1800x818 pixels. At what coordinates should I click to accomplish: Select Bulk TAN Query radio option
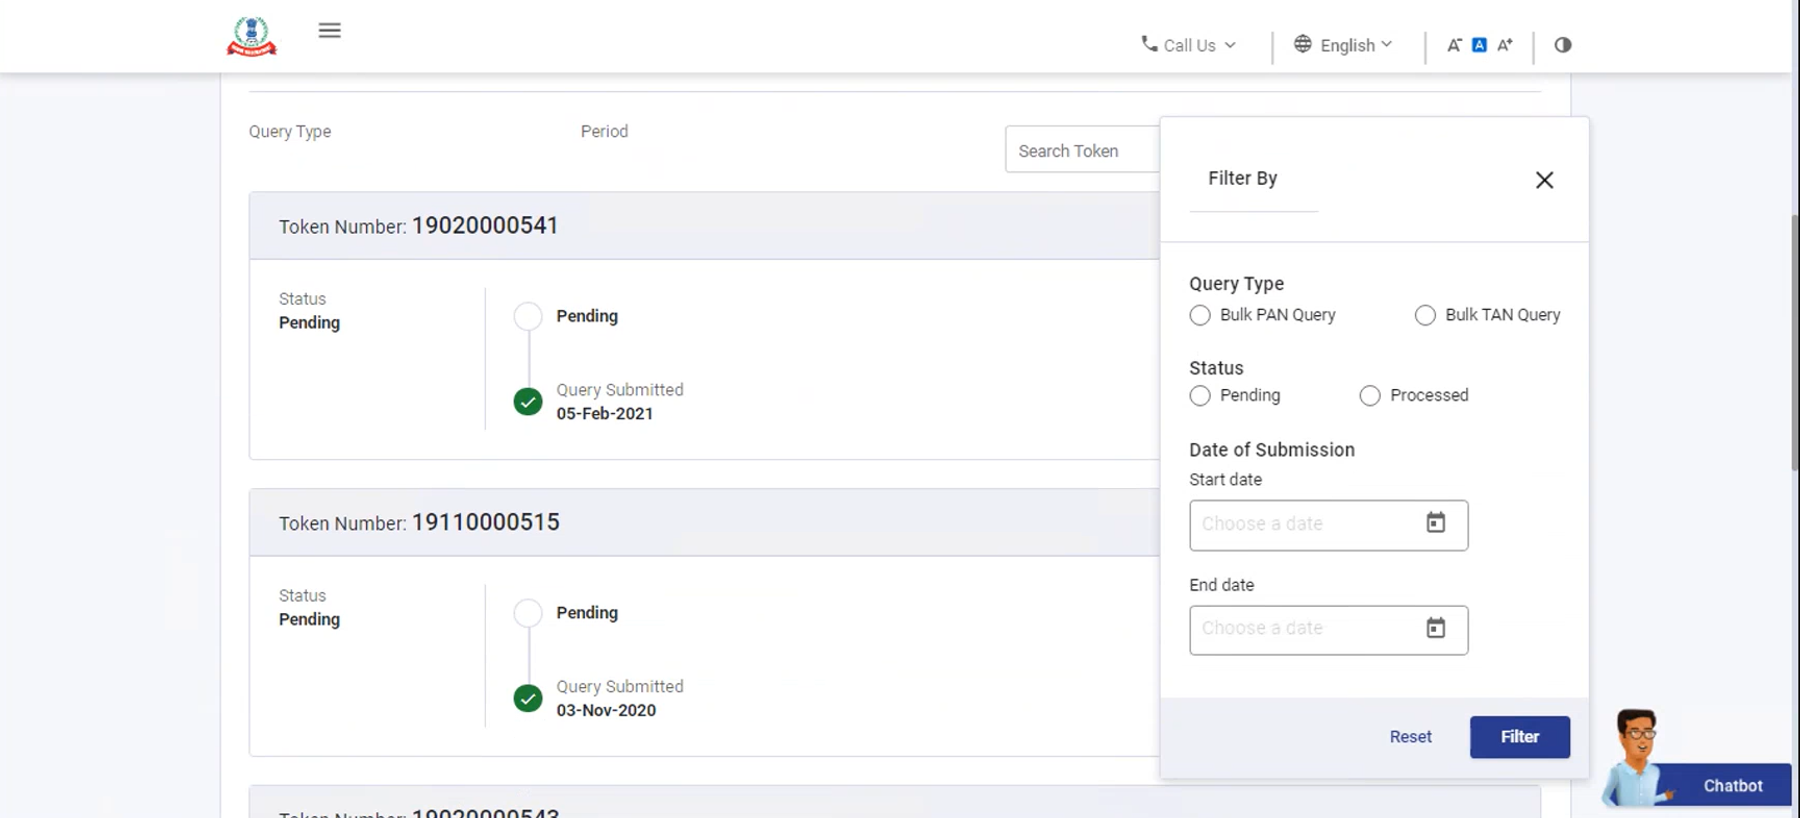click(1425, 315)
